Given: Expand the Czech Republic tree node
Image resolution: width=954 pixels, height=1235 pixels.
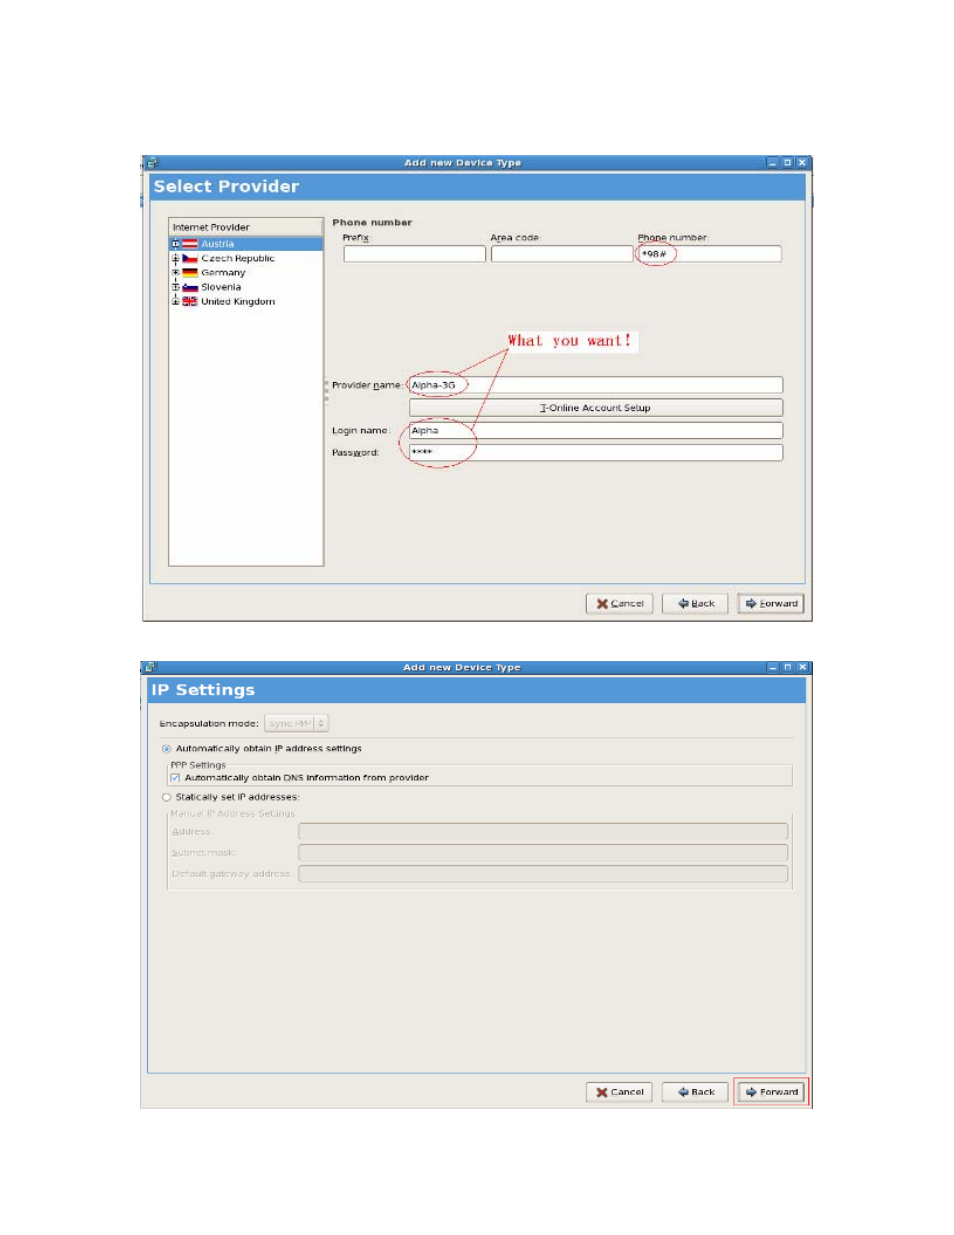Looking at the screenshot, I should tap(175, 258).
